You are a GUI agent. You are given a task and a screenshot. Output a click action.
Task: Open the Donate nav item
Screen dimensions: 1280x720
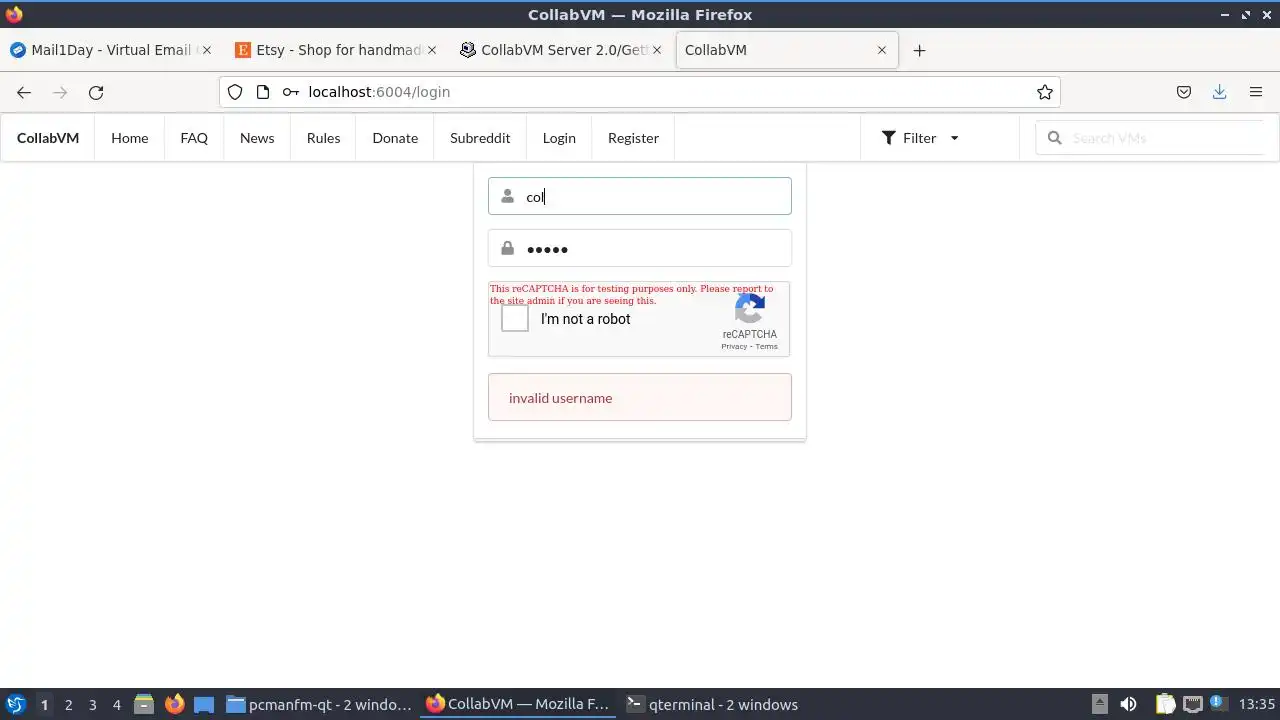[x=395, y=138]
